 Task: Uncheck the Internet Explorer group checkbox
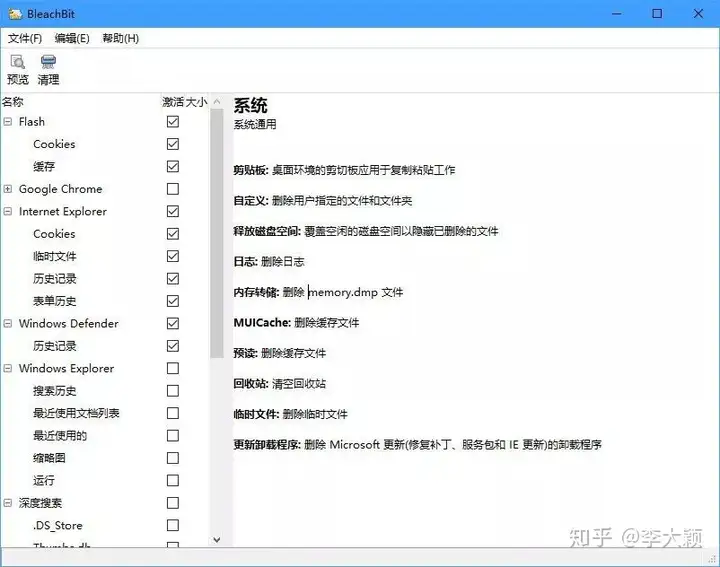pos(173,211)
